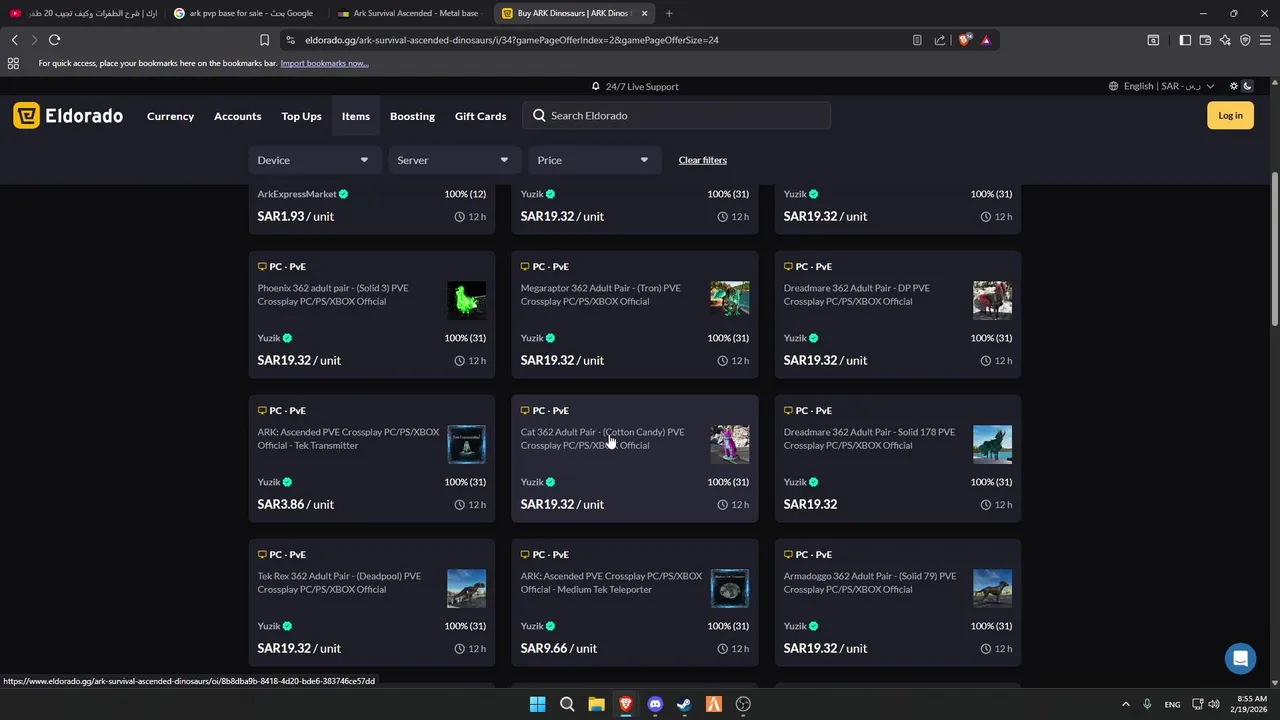
Task: Bookmark this page with the bookmark icon
Action: tap(264, 40)
